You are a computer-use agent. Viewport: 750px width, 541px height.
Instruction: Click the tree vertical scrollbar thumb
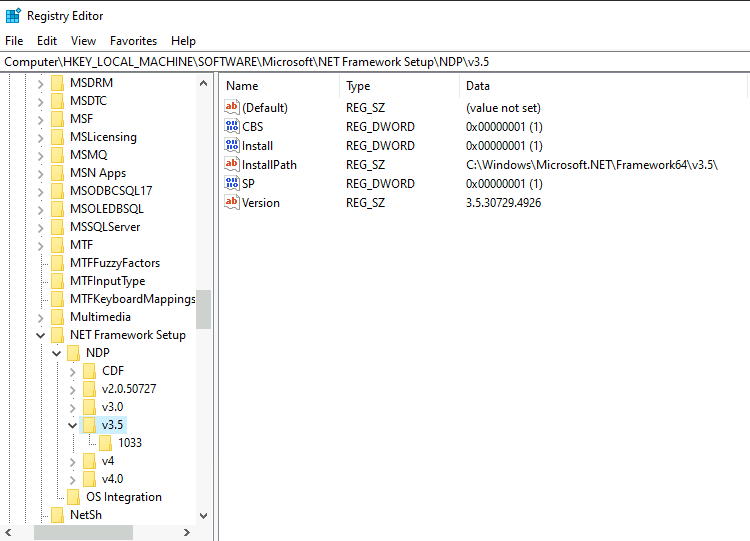[x=203, y=309]
